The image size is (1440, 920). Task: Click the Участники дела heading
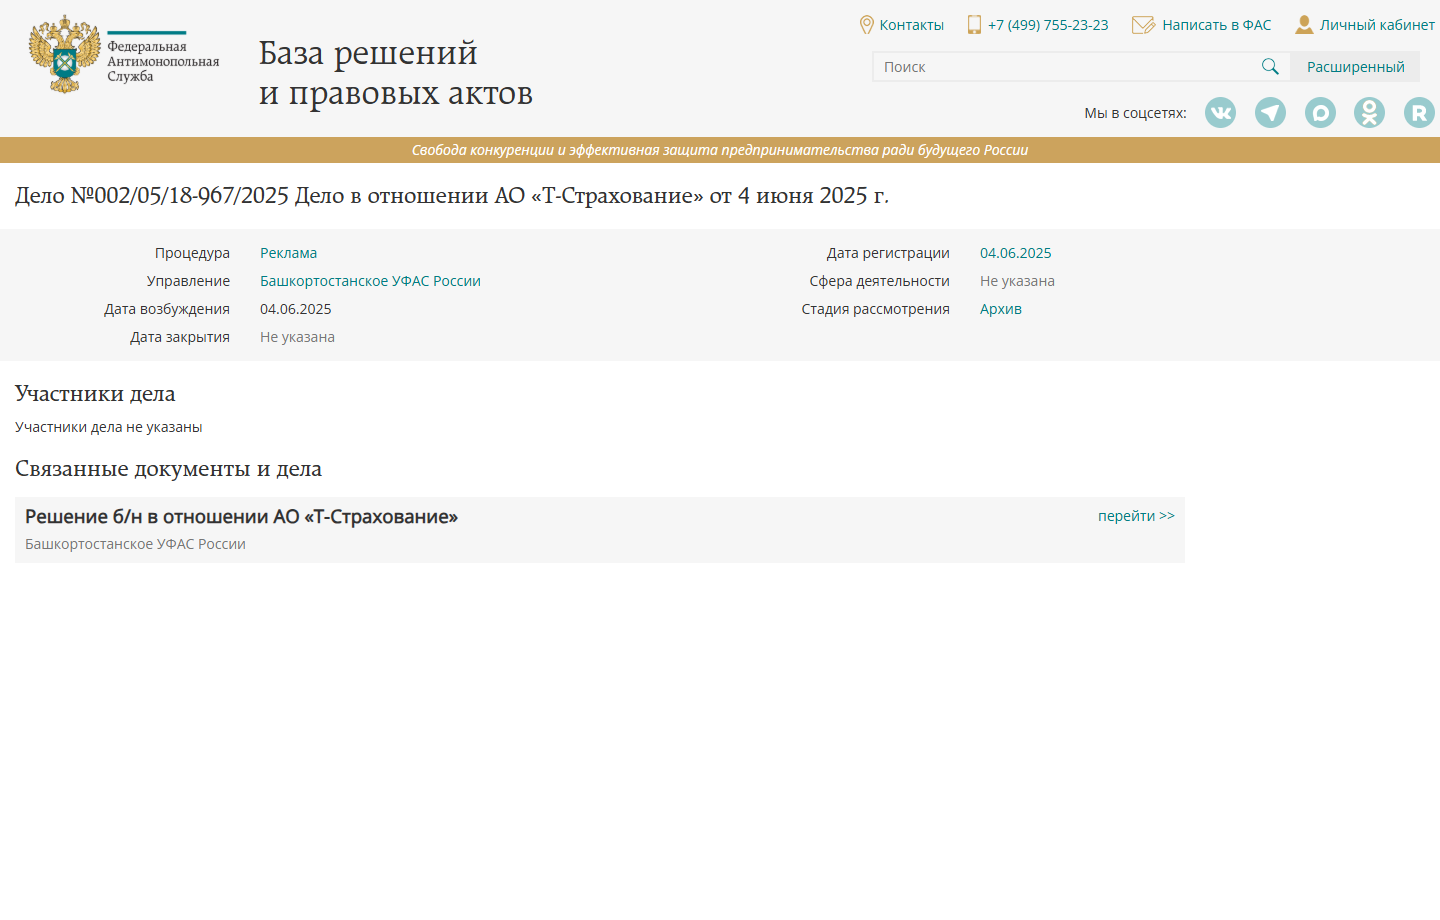[x=95, y=394]
